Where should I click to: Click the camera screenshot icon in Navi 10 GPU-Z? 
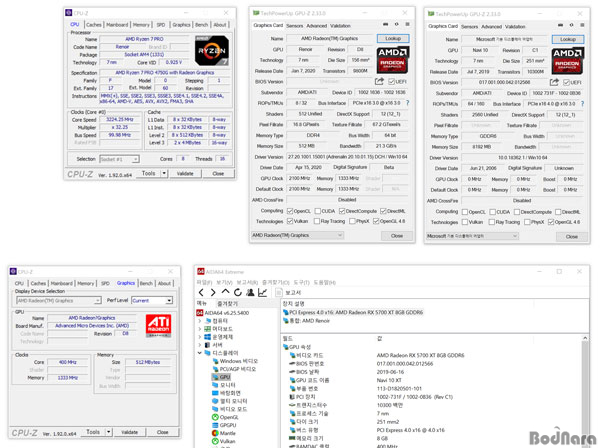tap(560, 25)
